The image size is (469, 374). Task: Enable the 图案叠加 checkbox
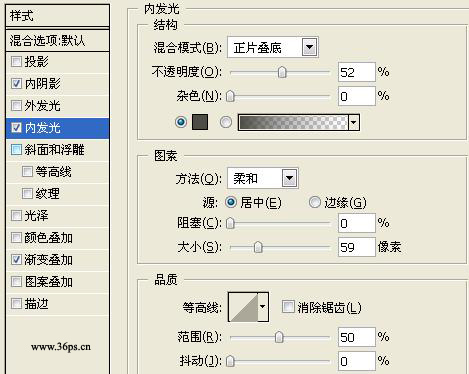point(16,282)
